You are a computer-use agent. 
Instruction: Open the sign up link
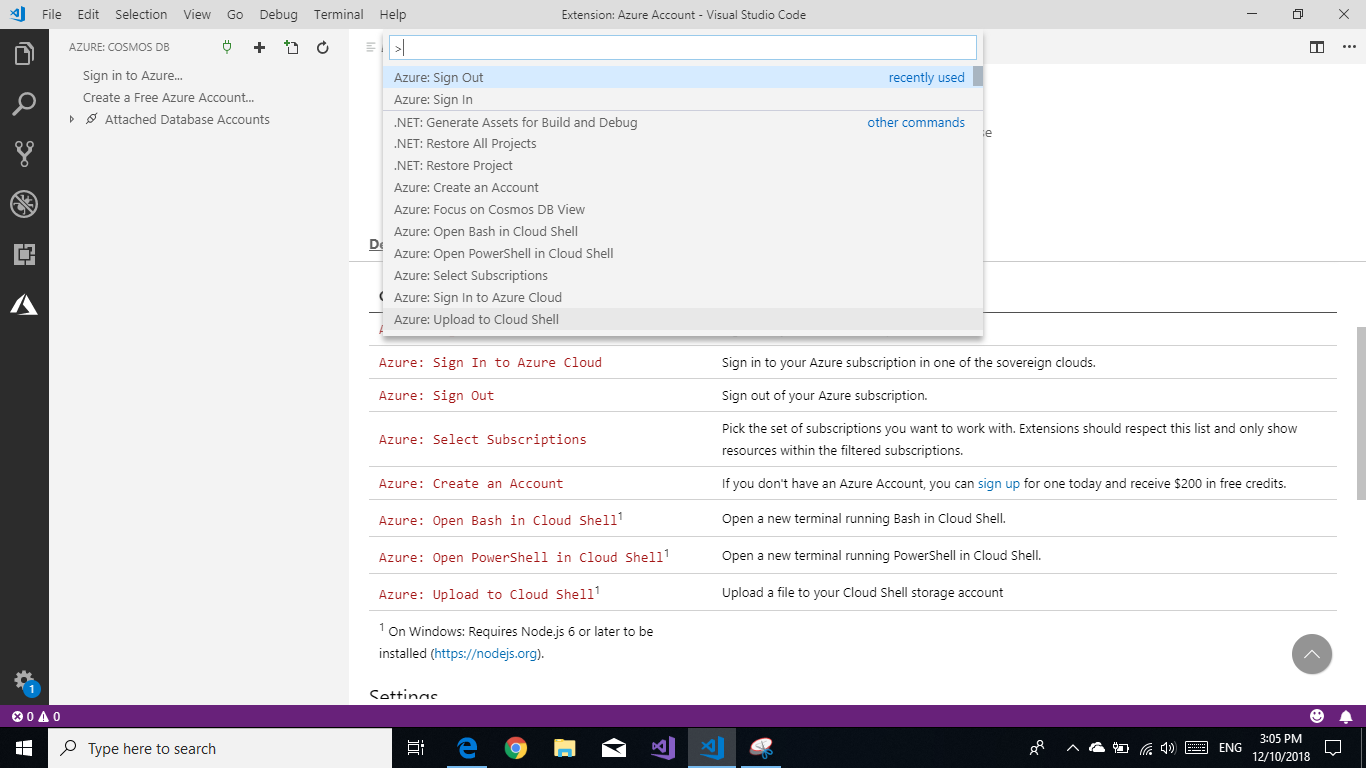999,483
